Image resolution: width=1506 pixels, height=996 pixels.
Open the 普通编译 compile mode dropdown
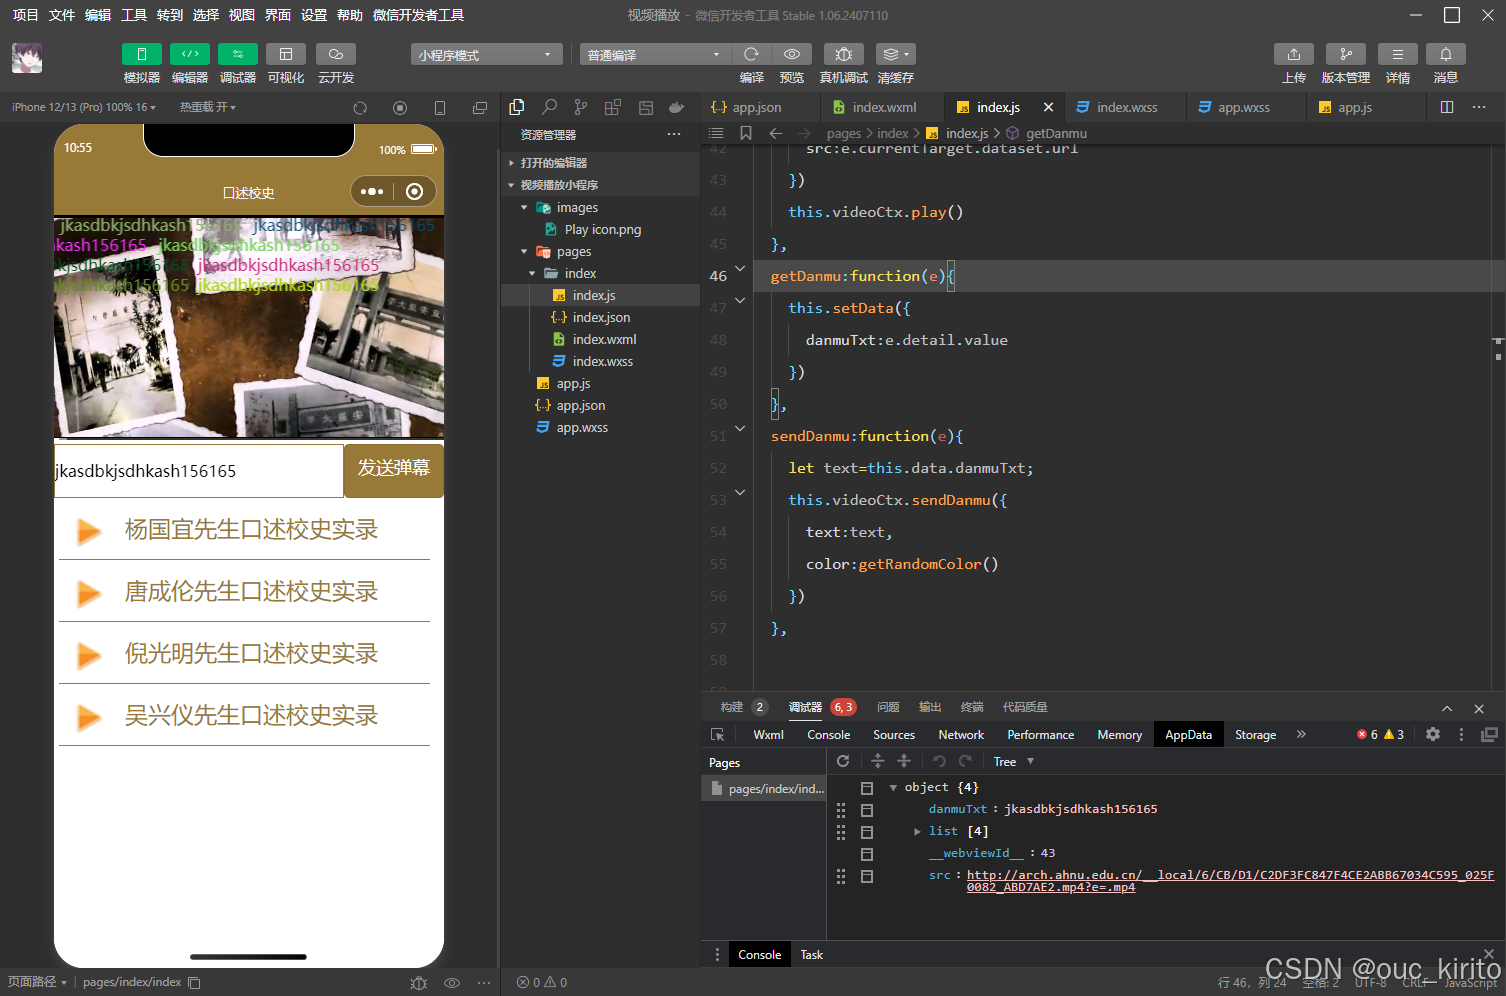click(655, 55)
